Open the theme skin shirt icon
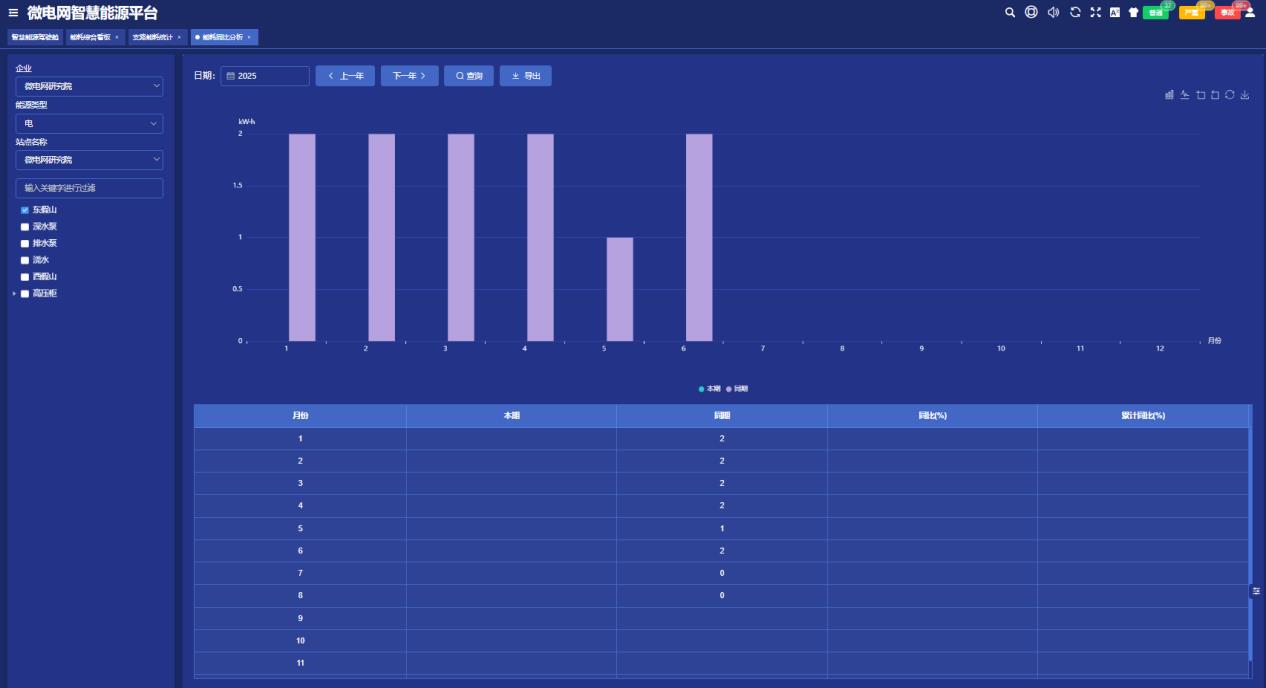 pyautogui.click(x=1133, y=12)
